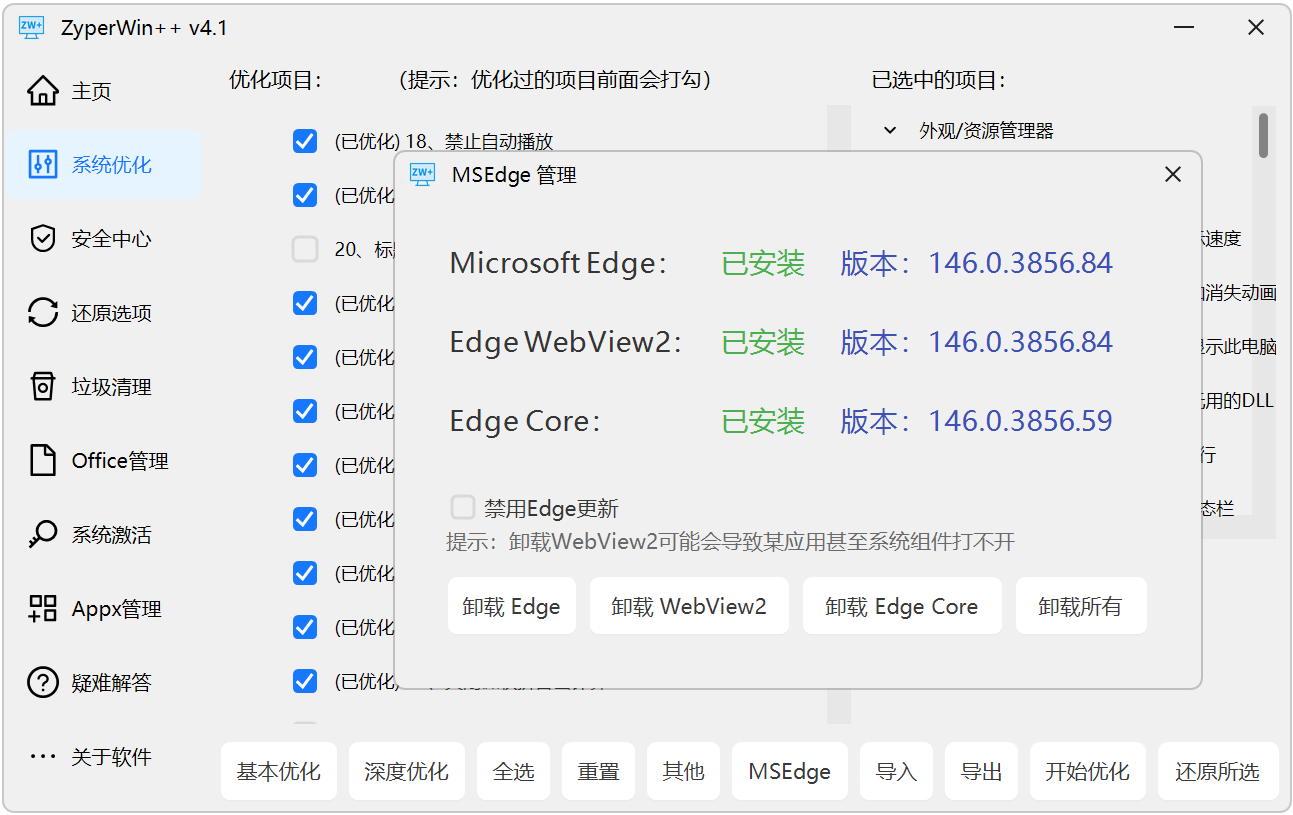Click the 已选中的项目 heading
Screen dimensions: 1293x815
[x=939, y=80]
